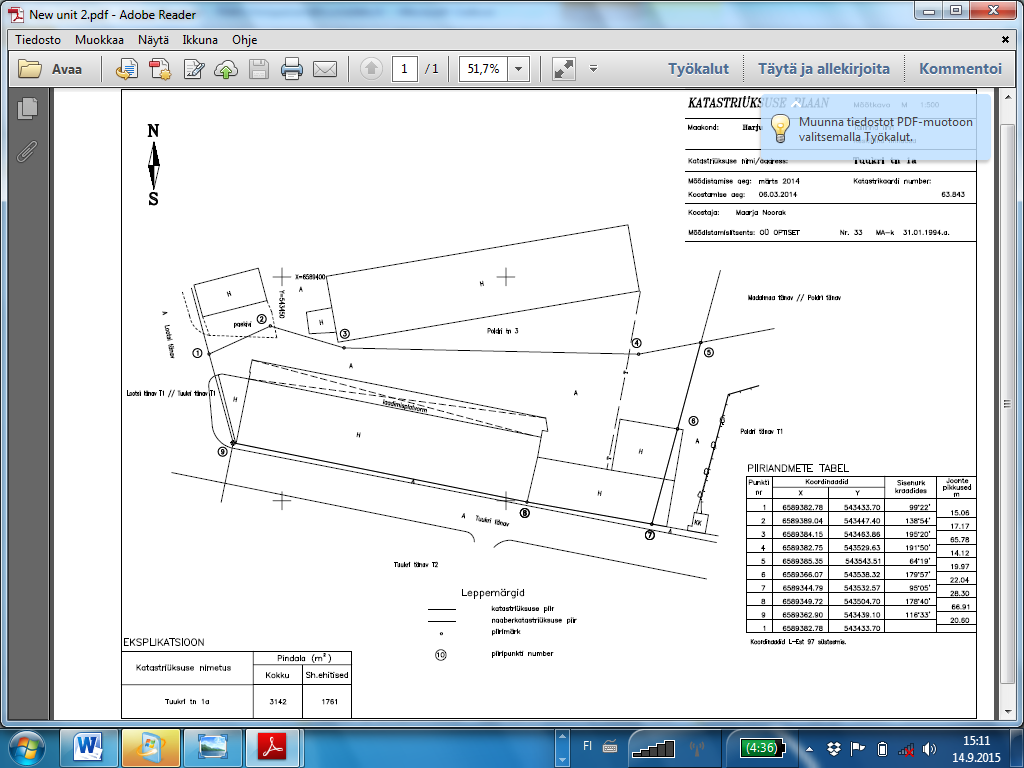Open the photo viewer taskbar icon
This screenshot has height=768, width=1024.
pyautogui.click(x=212, y=748)
